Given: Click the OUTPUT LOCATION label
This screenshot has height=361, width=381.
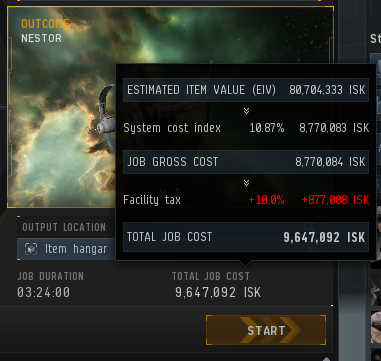Looking at the screenshot, I should click(x=64, y=227).
